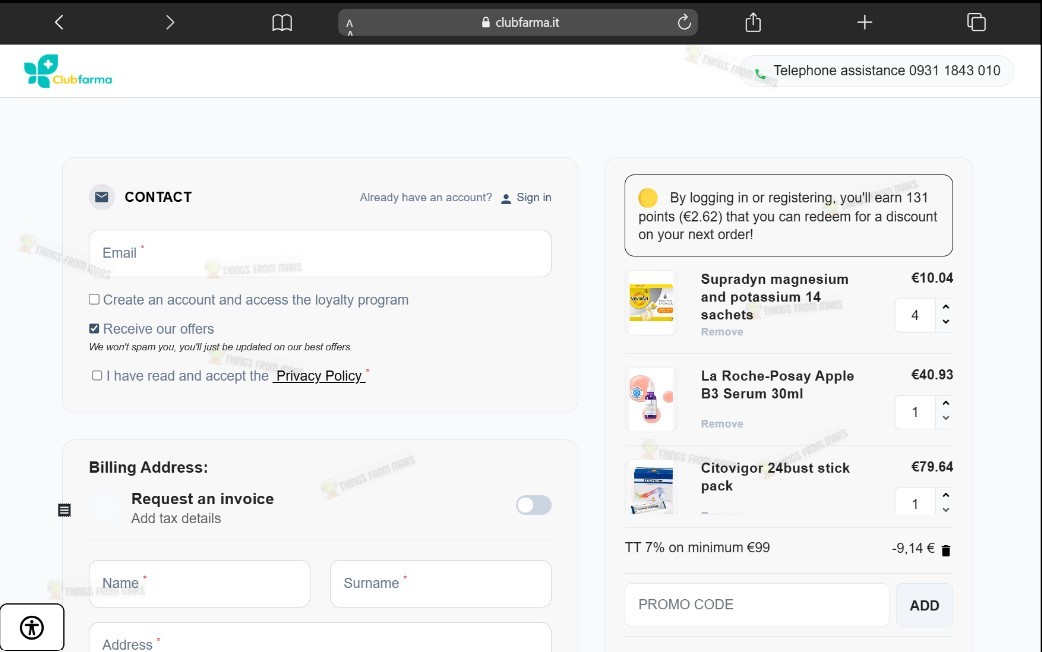
Task: Open Supradyn product thumbnail
Action: (651, 303)
